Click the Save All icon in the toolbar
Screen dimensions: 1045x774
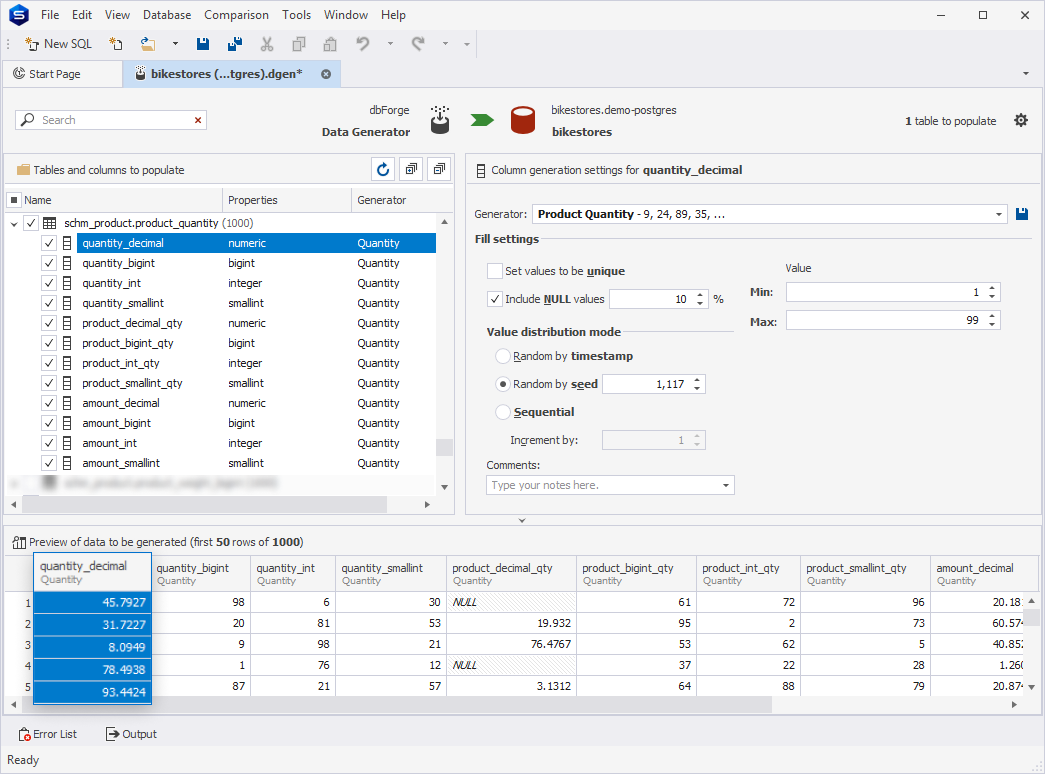click(235, 44)
